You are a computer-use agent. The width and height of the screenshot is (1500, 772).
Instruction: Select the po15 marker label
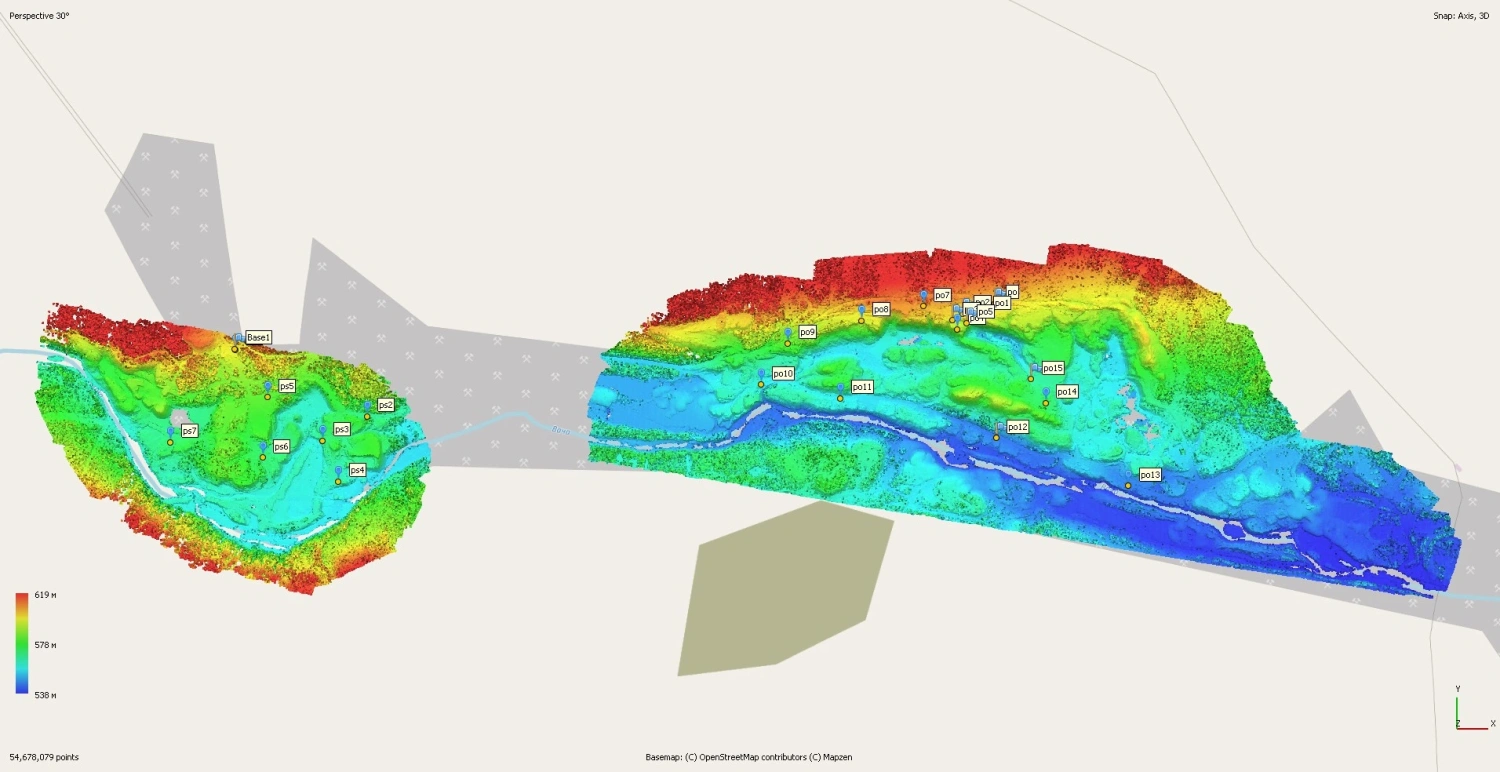pos(1053,368)
